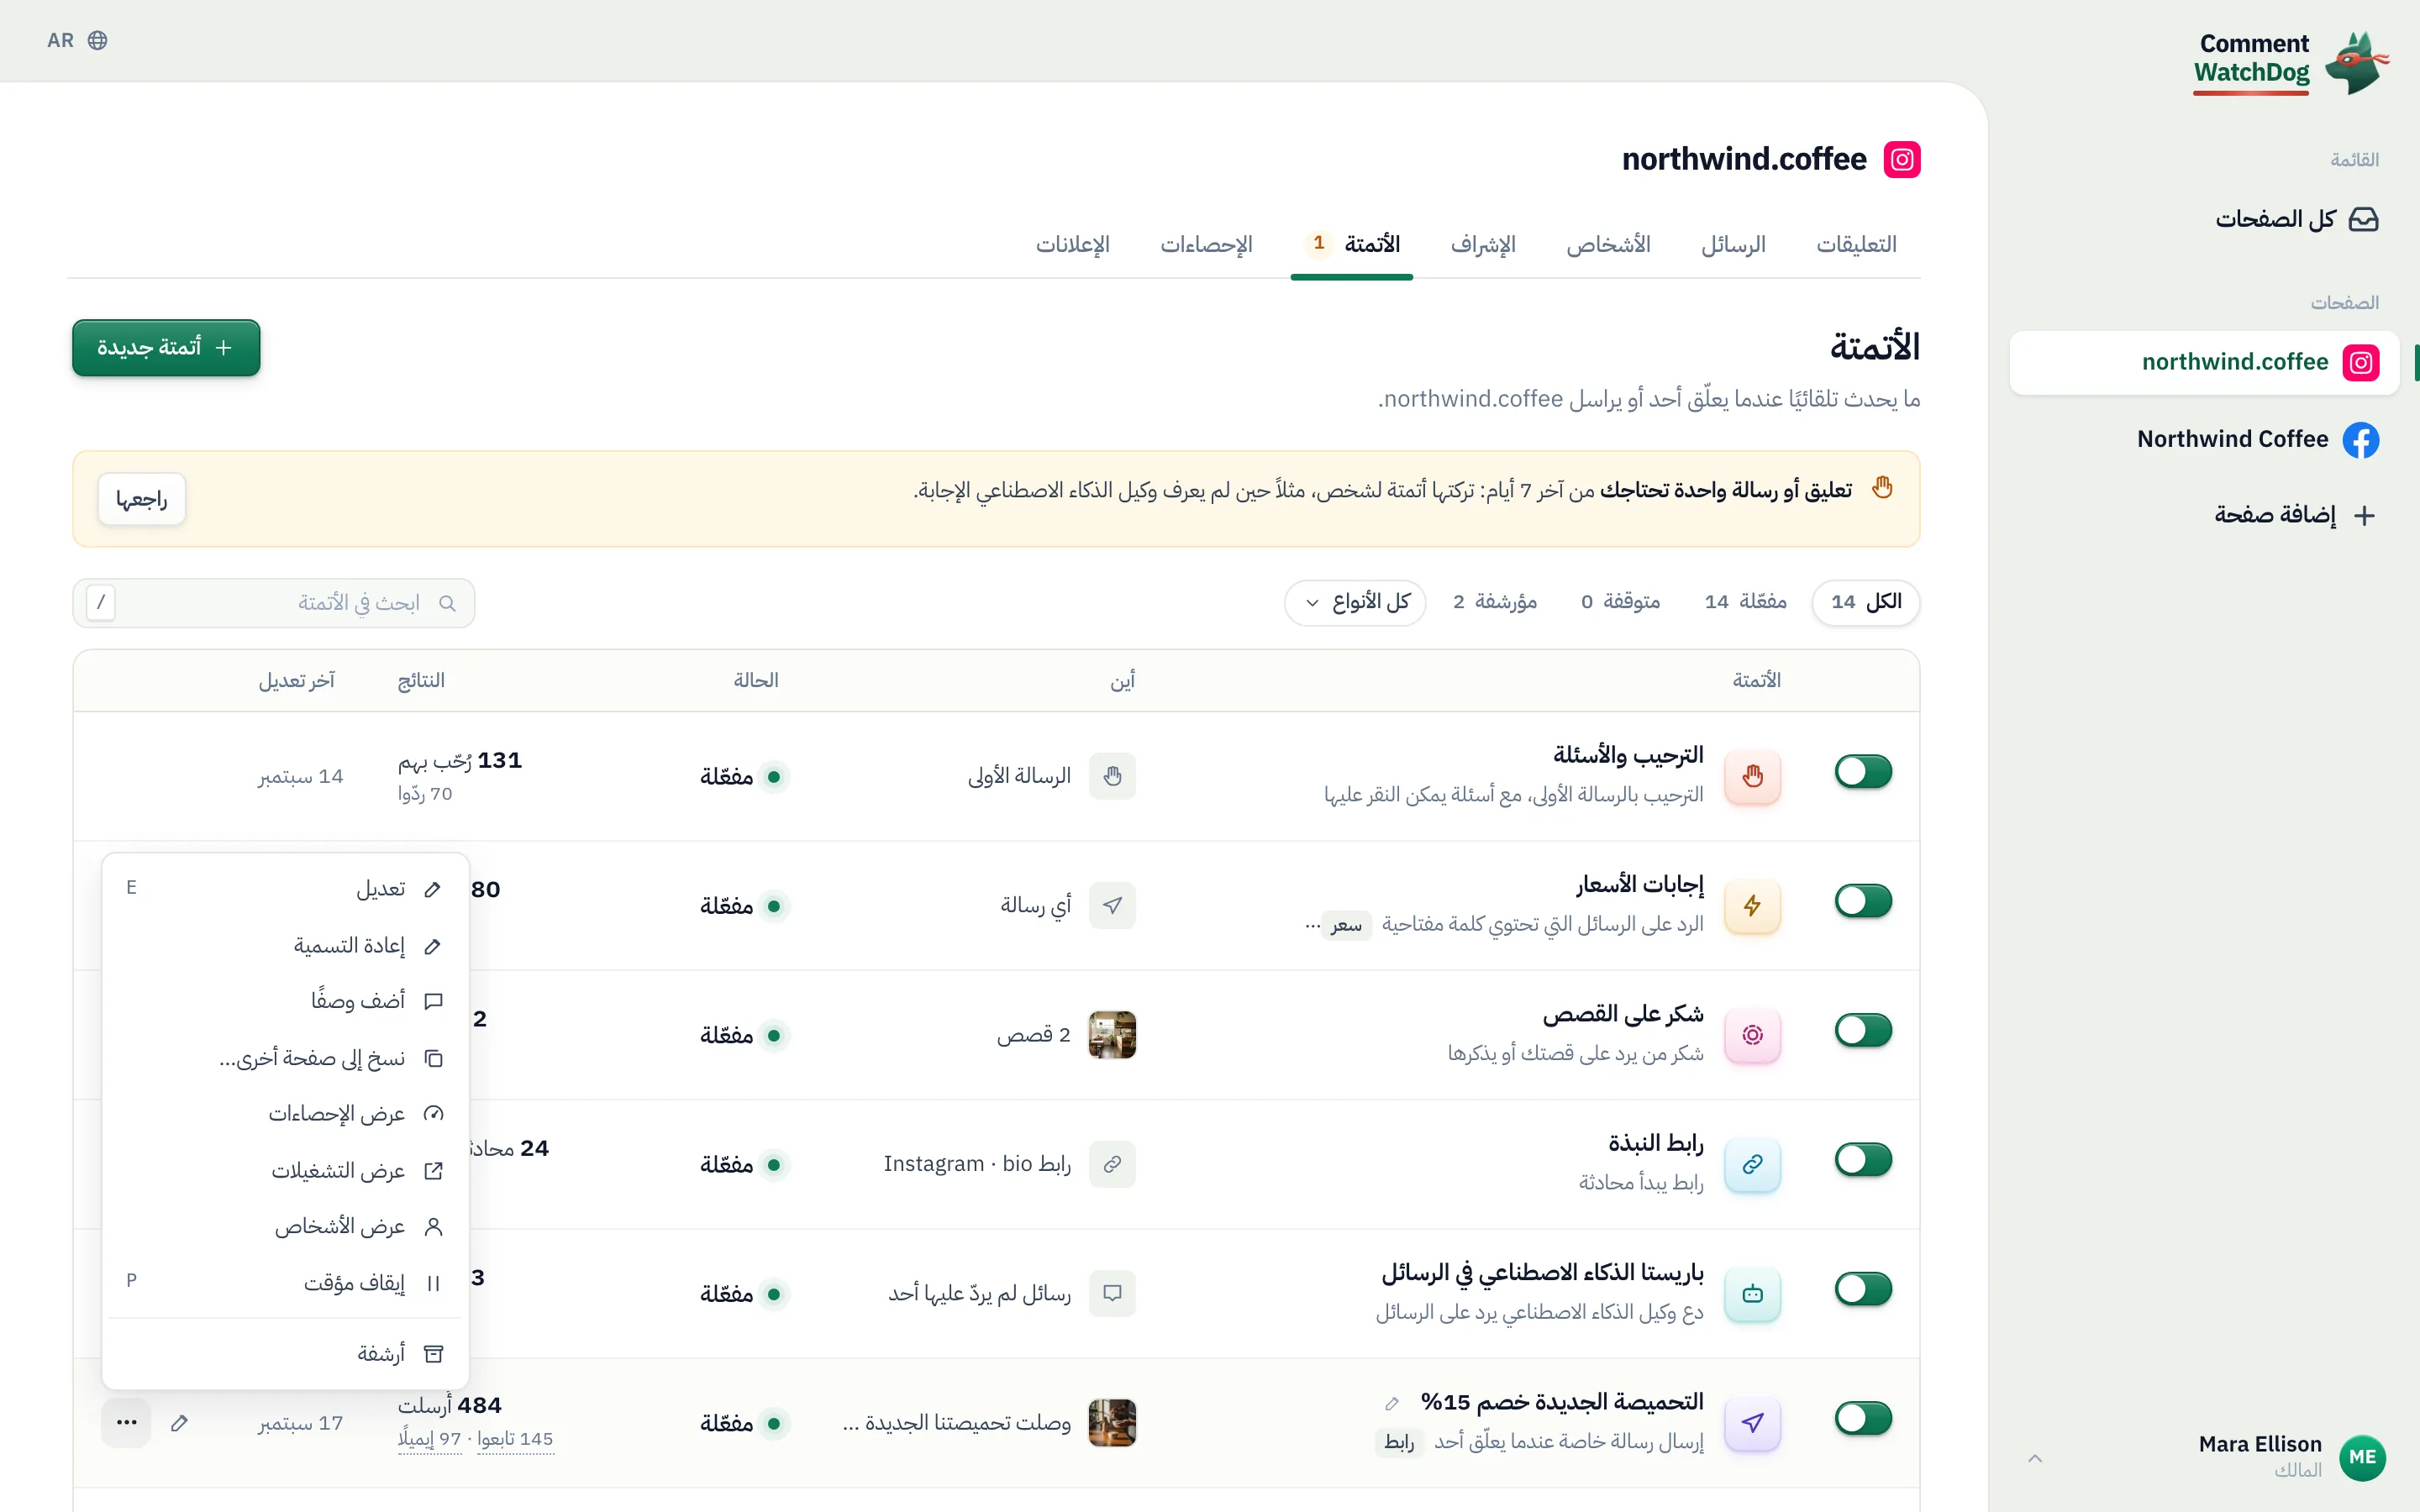Click the سعر keyword tag
This screenshot has width=2420, height=1512.
[x=1346, y=925]
